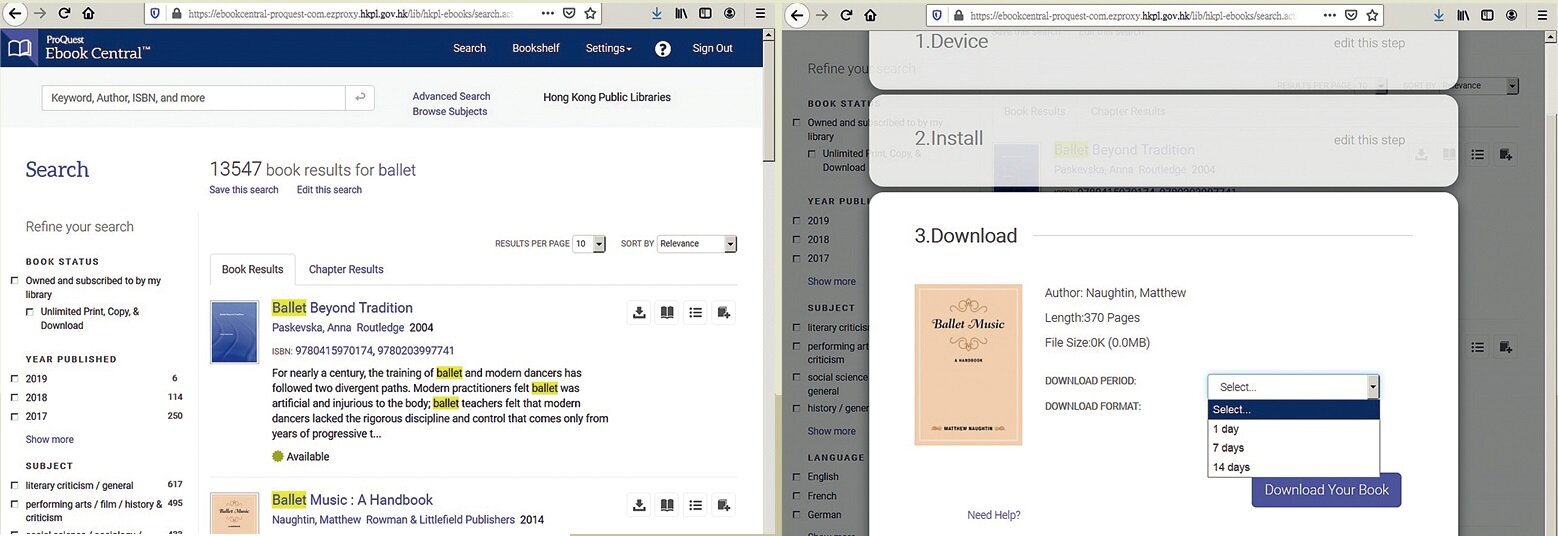Screen dimensions: 1558x536
Task: Expand 'Show more' under Subject in the right window
Action: [x=832, y=432]
